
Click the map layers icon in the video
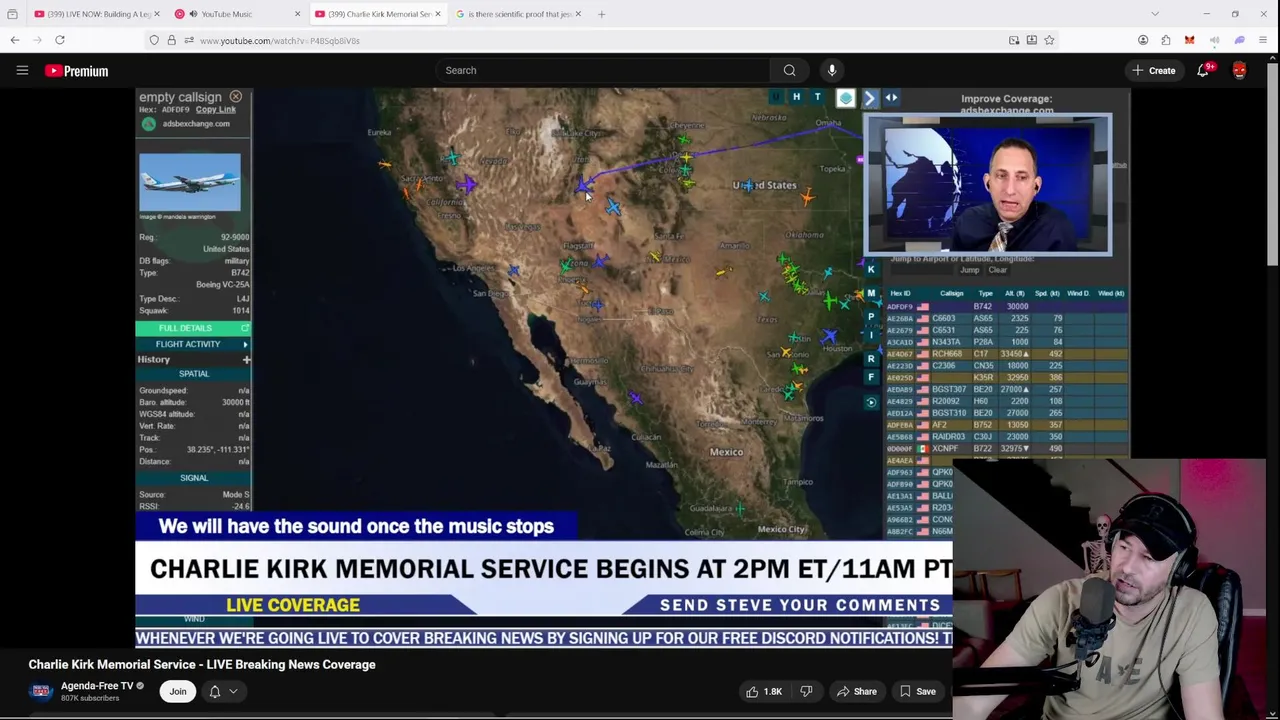coord(846,97)
